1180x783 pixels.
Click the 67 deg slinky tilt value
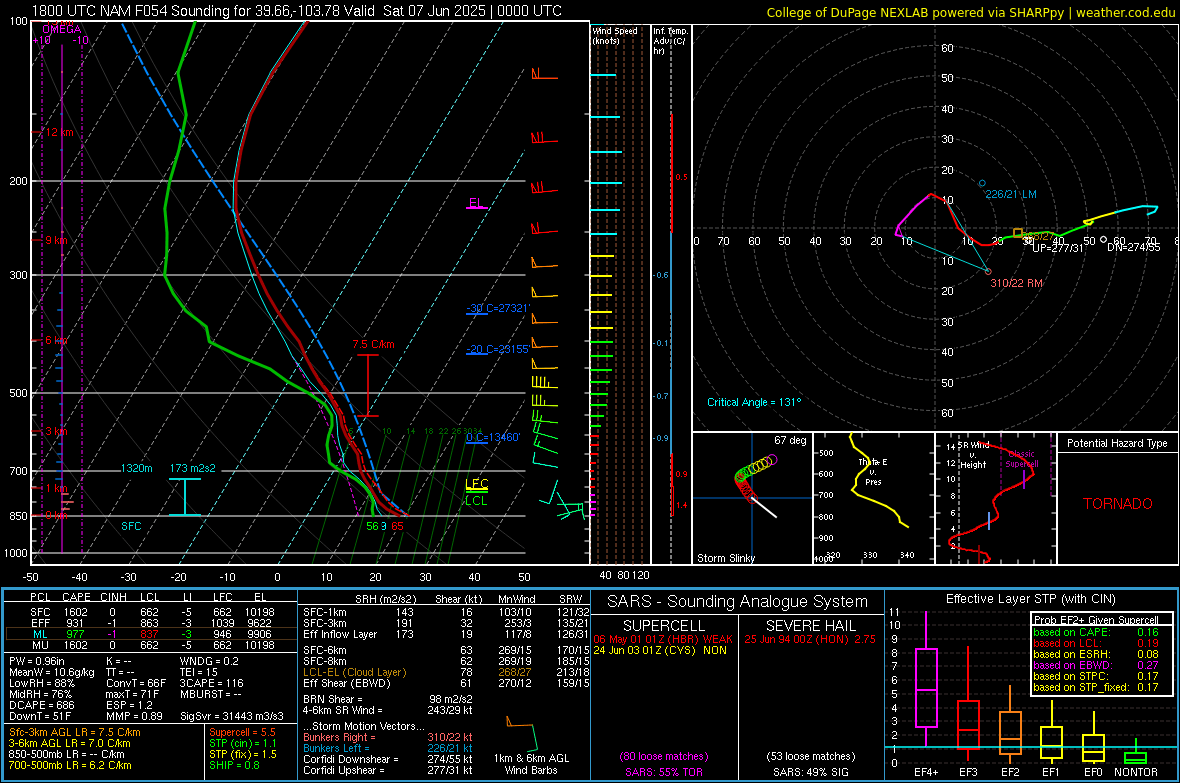click(790, 440)
